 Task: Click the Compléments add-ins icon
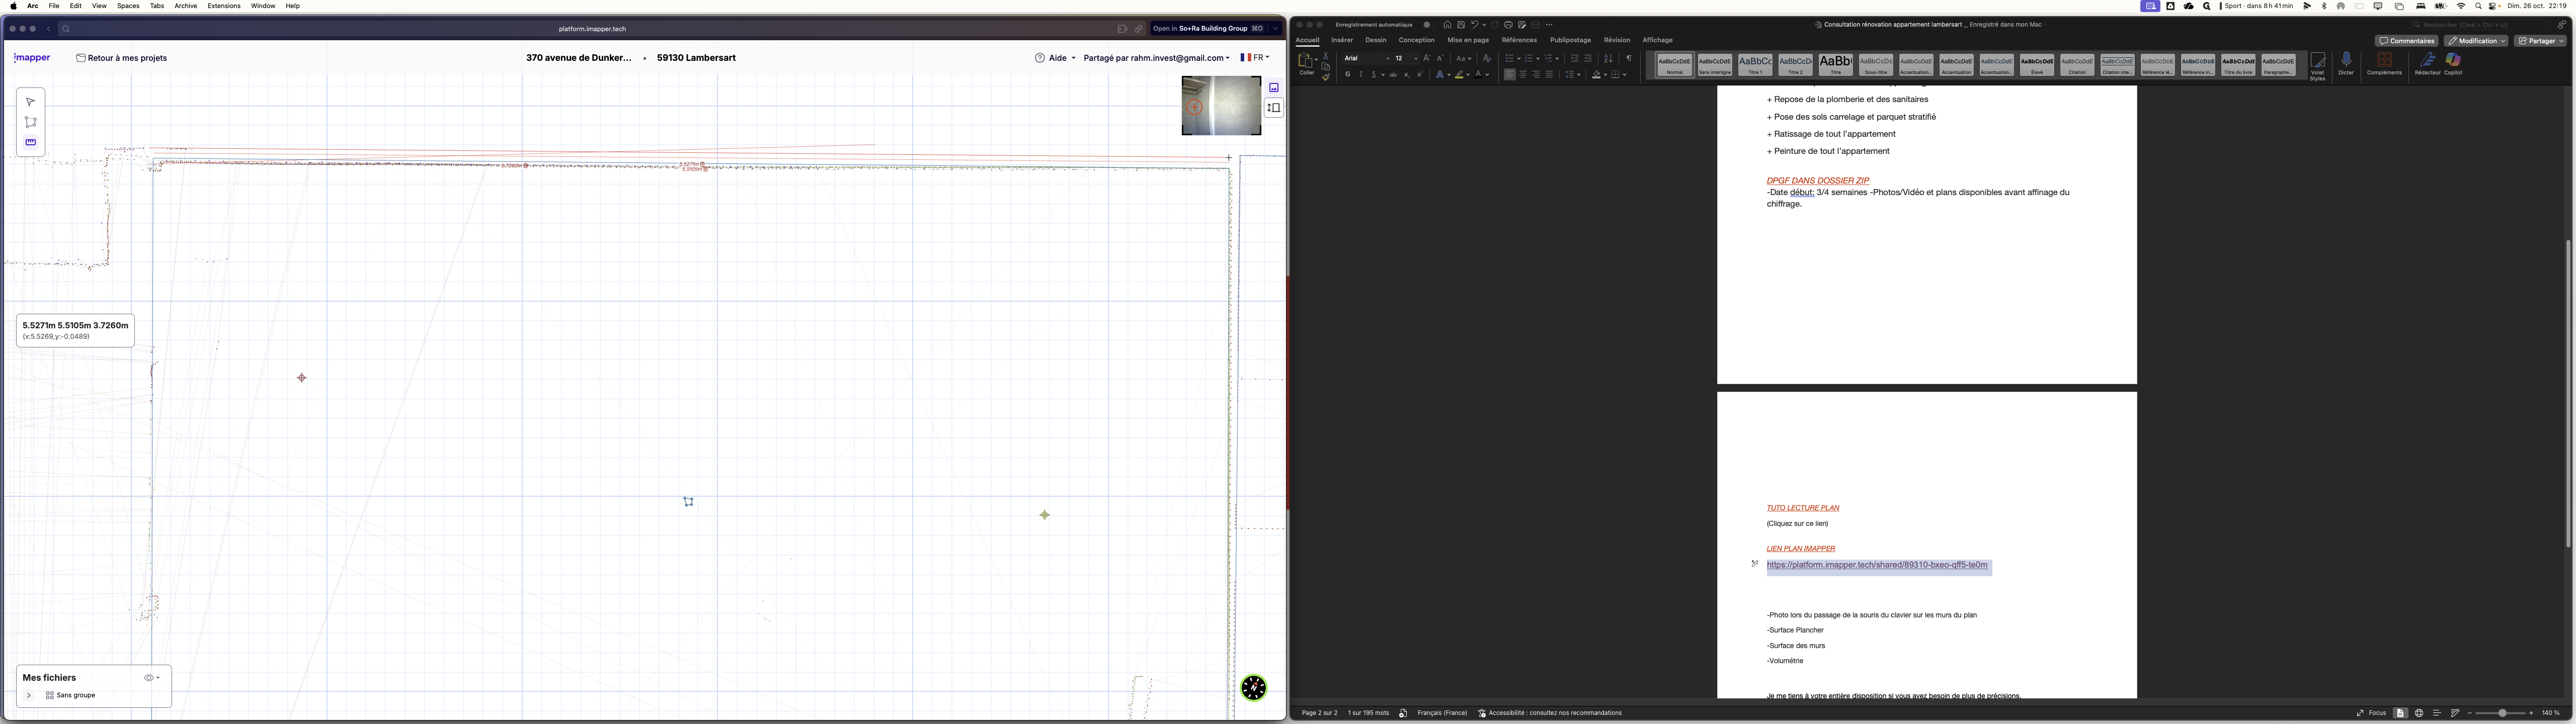tap(2384, 63)
